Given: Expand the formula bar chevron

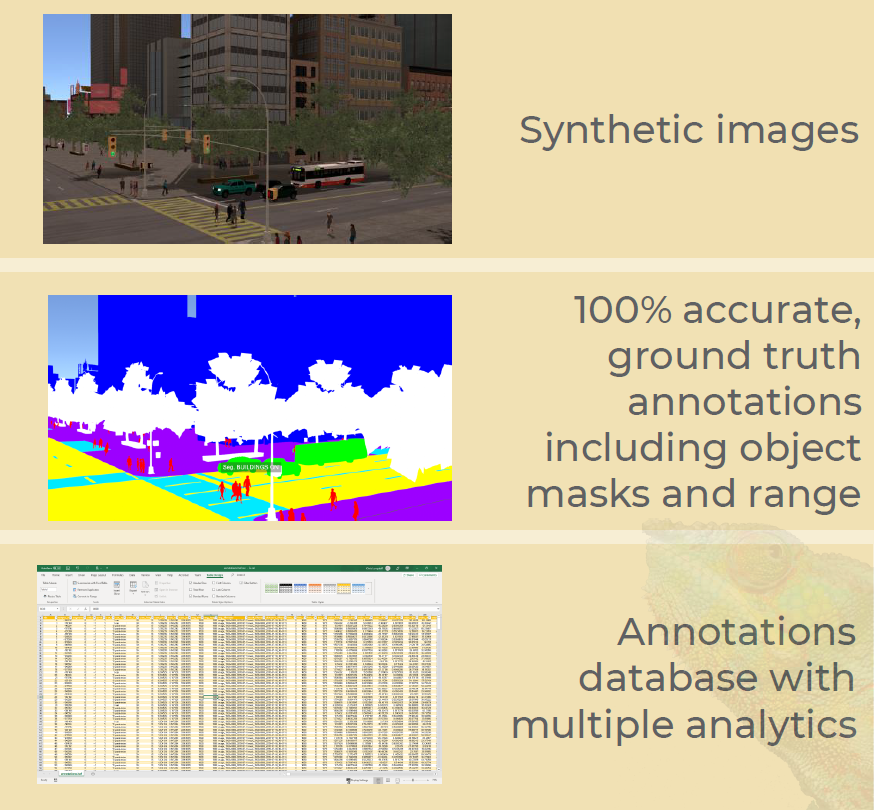Looking at the screenshot, I should click(x=437, y=608).
